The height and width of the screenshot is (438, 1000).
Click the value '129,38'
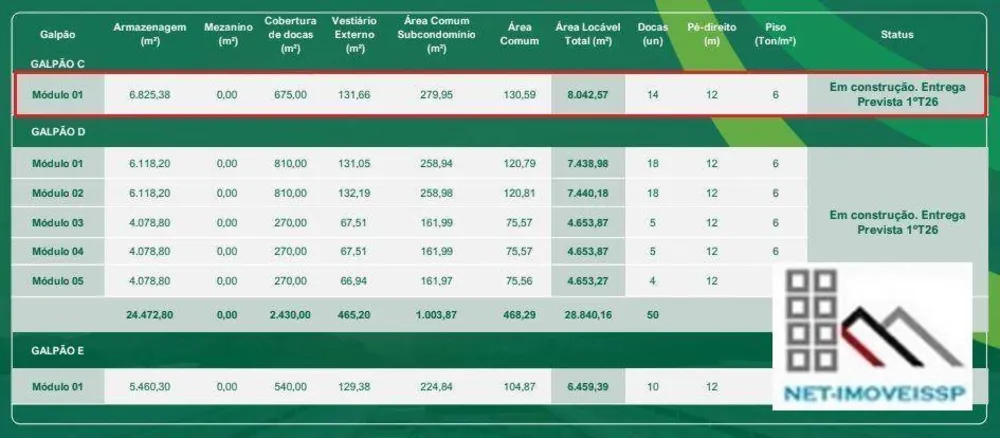(x=354, y=387)
